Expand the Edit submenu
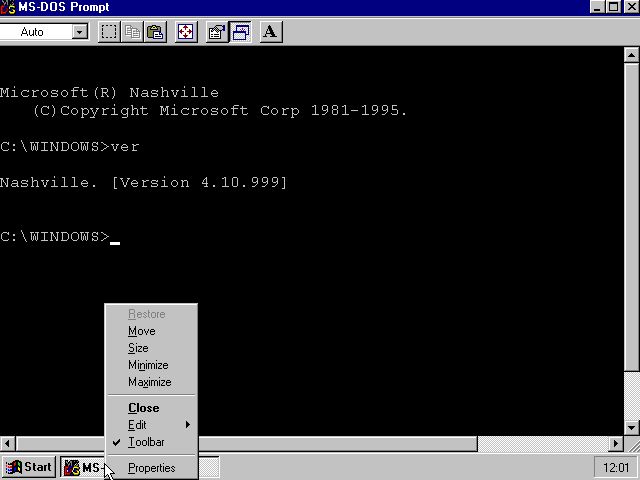The image size is (640, 480). 151,425
